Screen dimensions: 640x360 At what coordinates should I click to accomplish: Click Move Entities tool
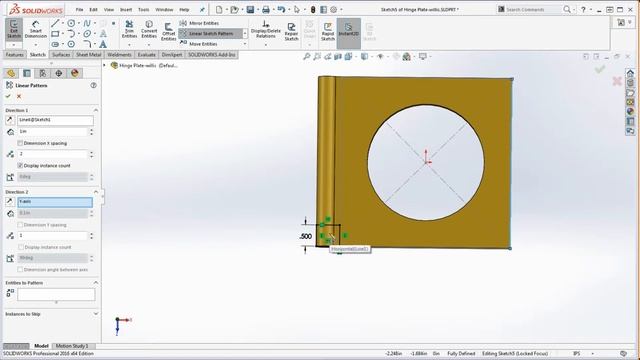[x=199, y=44]
